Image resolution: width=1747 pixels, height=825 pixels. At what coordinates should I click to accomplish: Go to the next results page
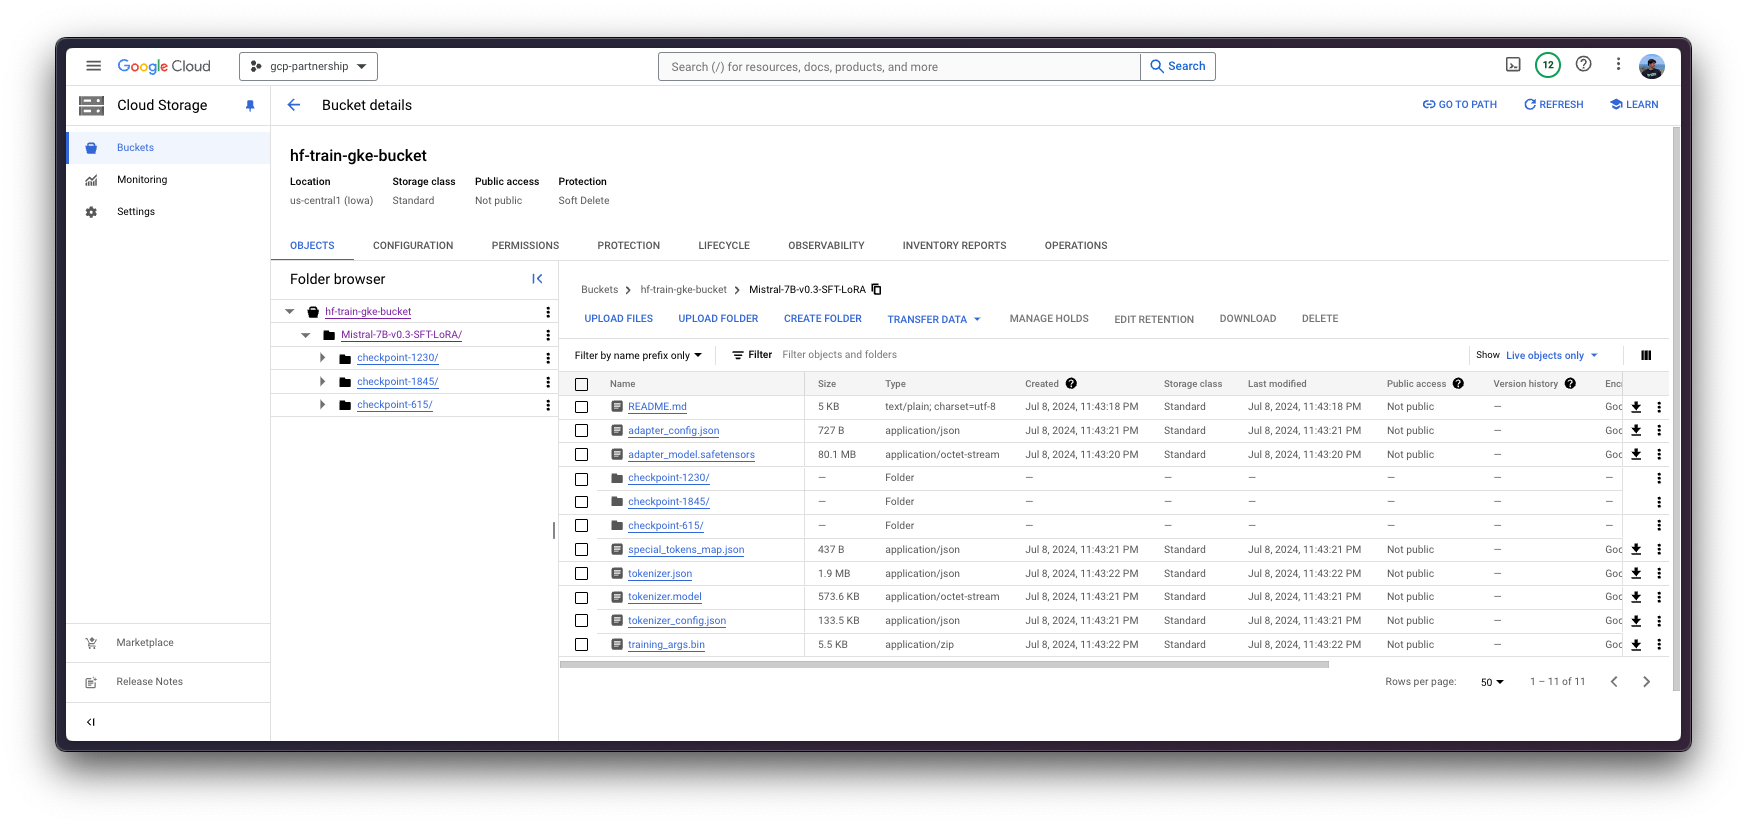pos(1646,682)
